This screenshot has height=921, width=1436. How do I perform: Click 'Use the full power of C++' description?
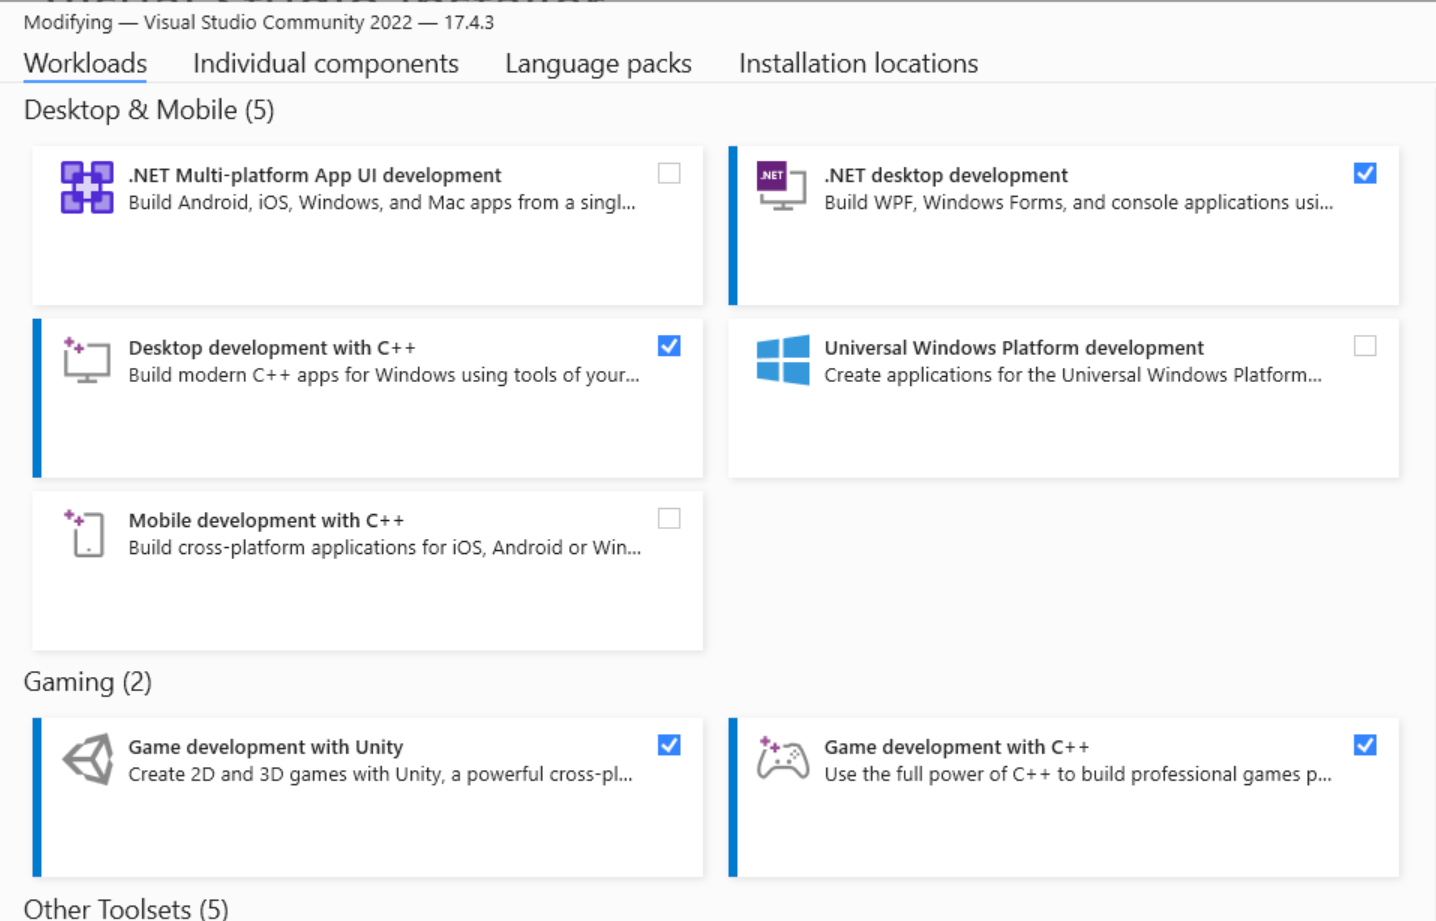[x=1078, y=774]
